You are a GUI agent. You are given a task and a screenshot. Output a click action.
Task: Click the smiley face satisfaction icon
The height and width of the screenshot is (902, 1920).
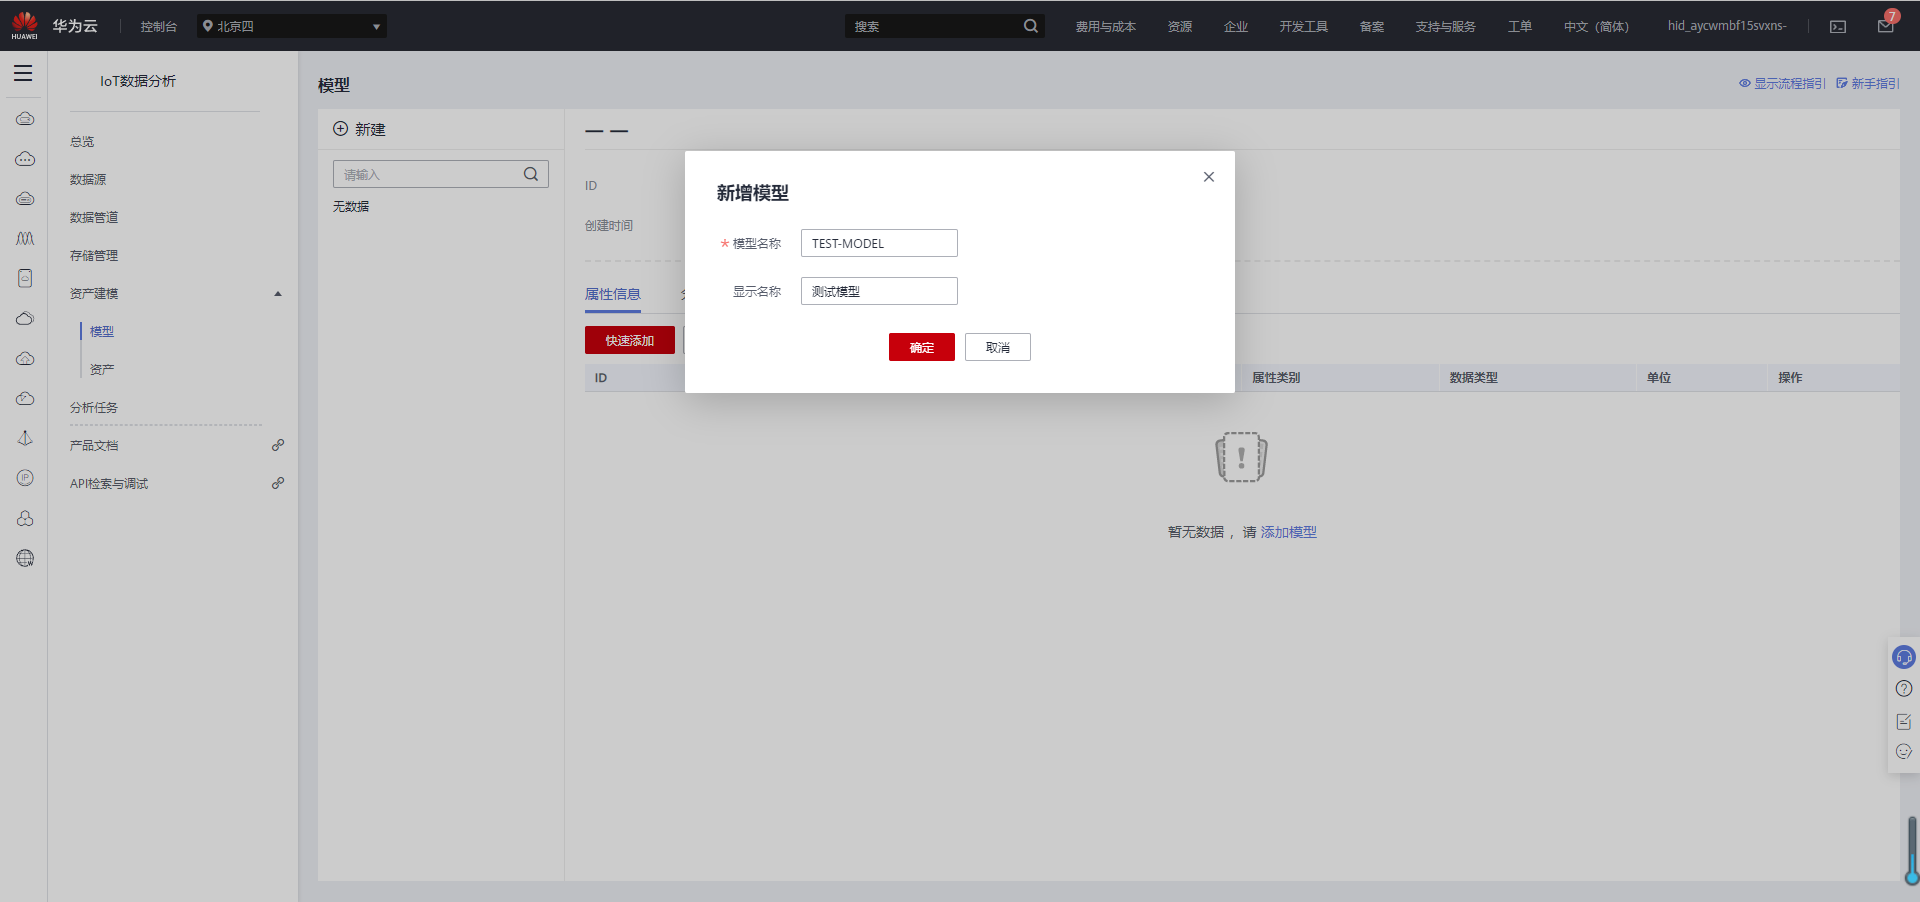click(1904, 751)
